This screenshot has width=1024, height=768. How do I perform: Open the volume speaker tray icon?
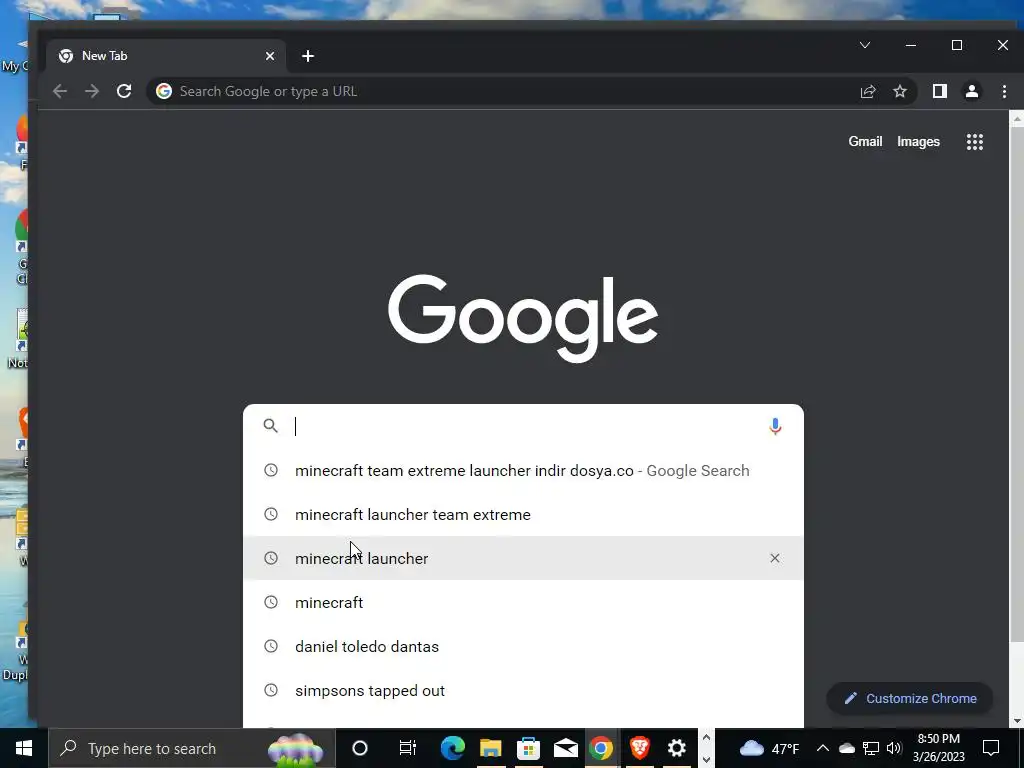coord(894,748)
